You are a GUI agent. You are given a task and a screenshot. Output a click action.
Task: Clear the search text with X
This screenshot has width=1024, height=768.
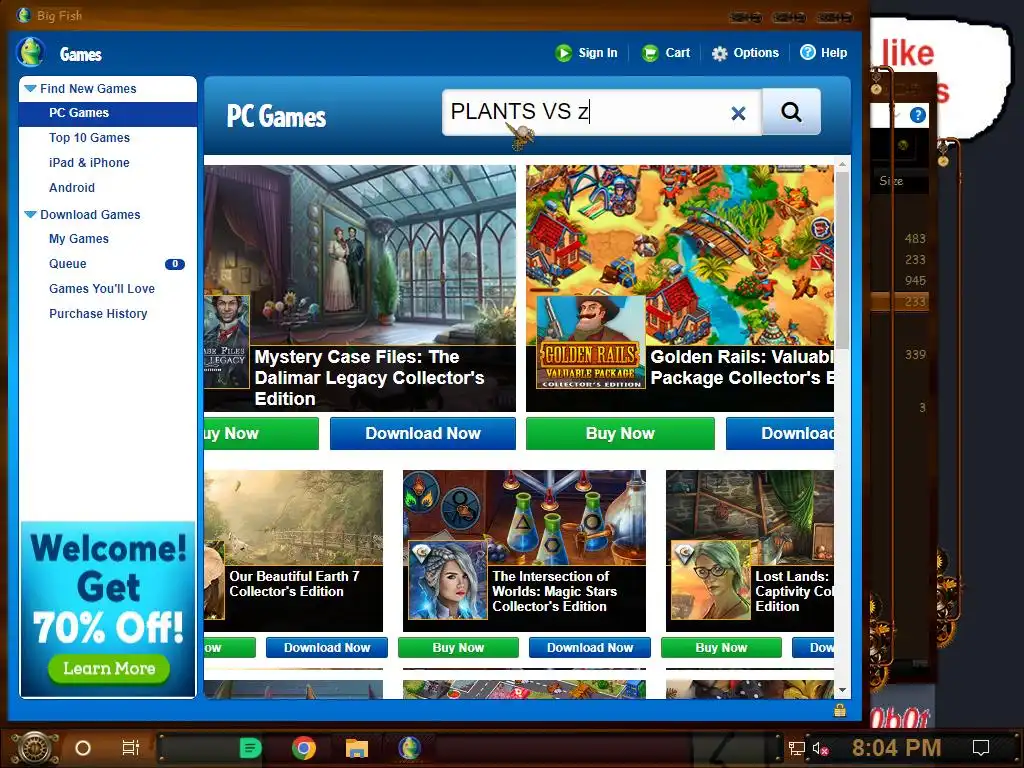[738, 114]
